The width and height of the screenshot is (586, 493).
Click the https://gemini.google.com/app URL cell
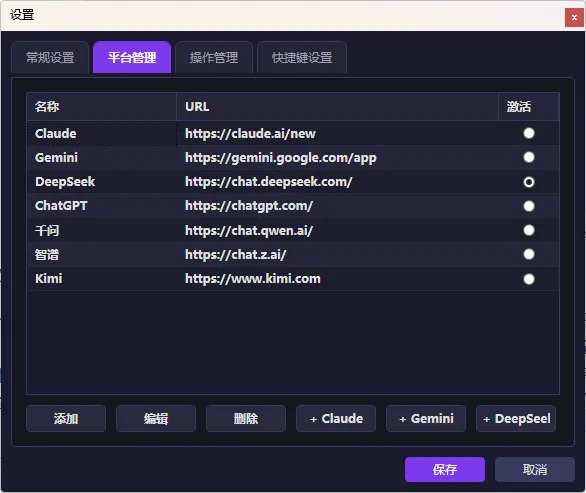click(337, 158)
